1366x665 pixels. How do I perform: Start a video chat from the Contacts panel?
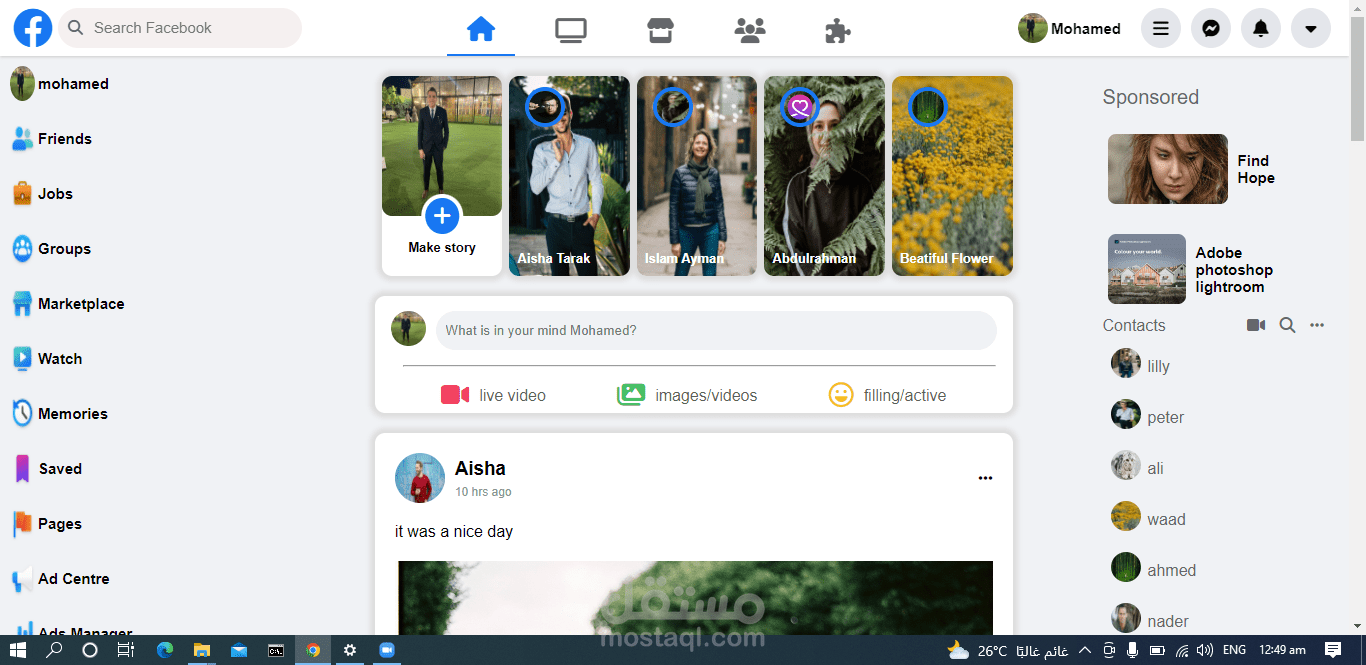[x=1256, y=324]
